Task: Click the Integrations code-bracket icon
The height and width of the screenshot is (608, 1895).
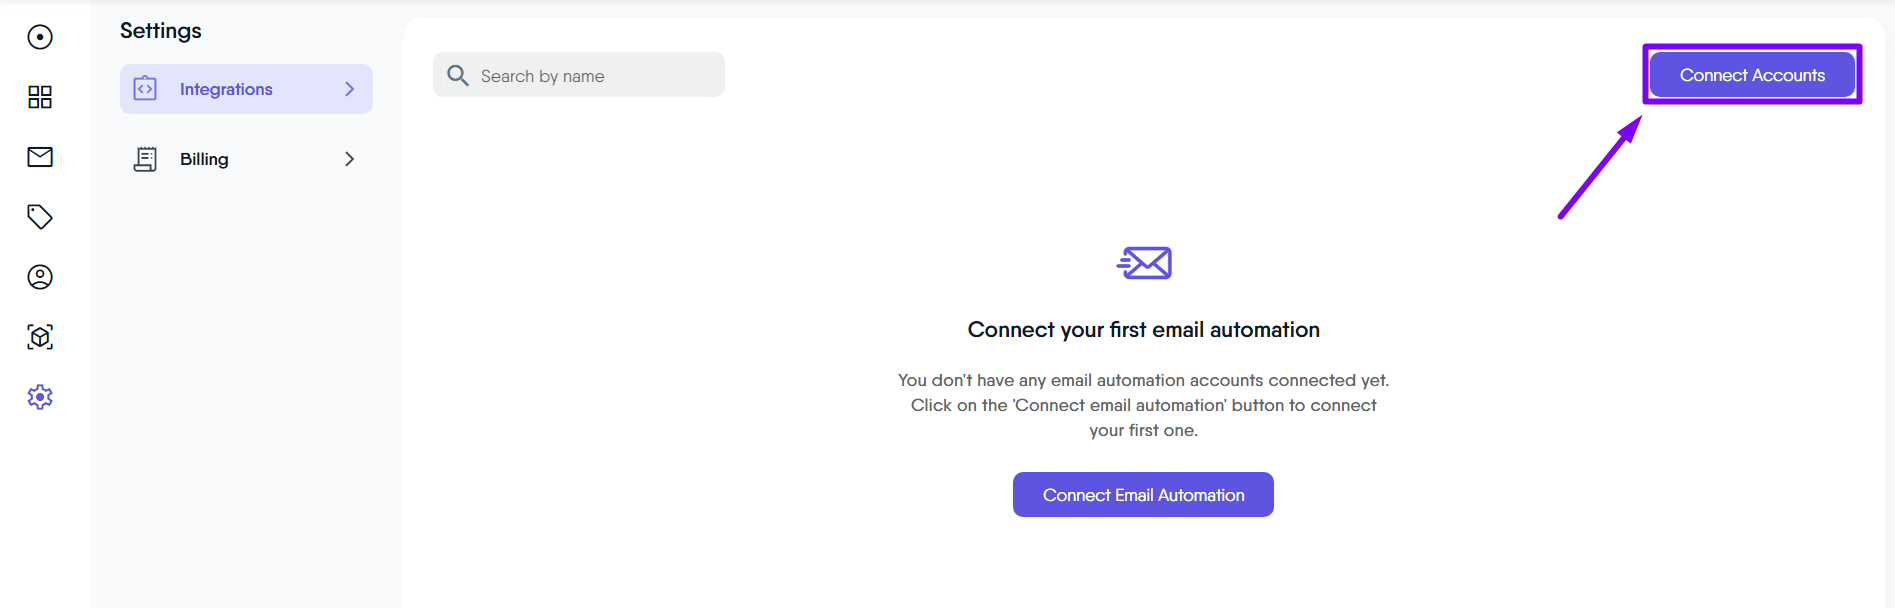Action: (145, 89)
